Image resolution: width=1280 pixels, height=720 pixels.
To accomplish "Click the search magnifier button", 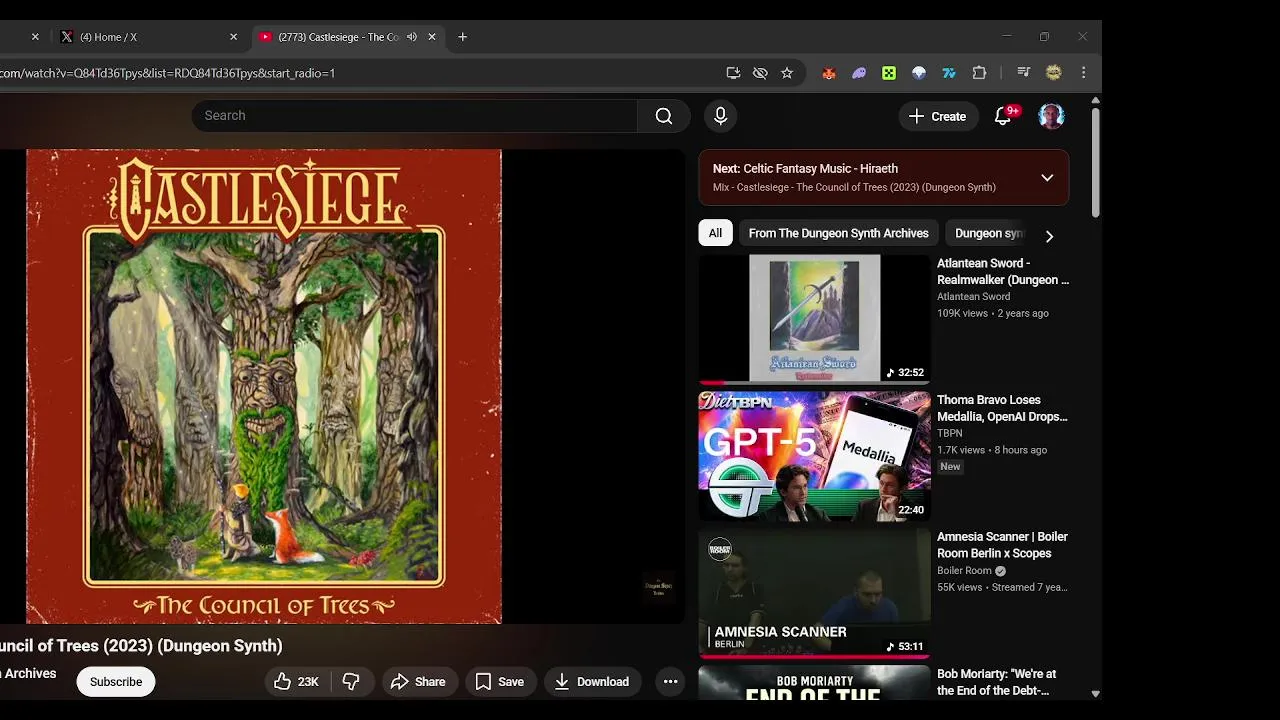I will tap(664, 116).
